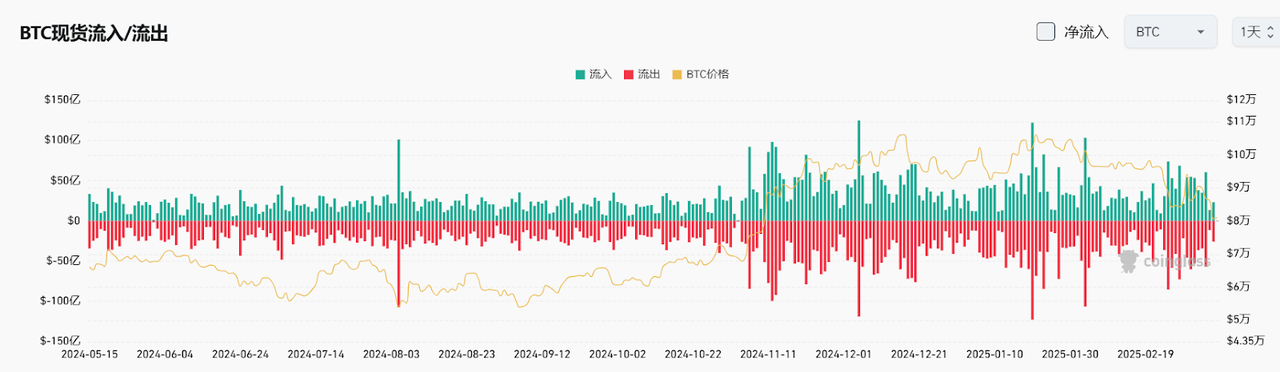Click the tall outflow bar at 2024-08-03

coord(399,263)
